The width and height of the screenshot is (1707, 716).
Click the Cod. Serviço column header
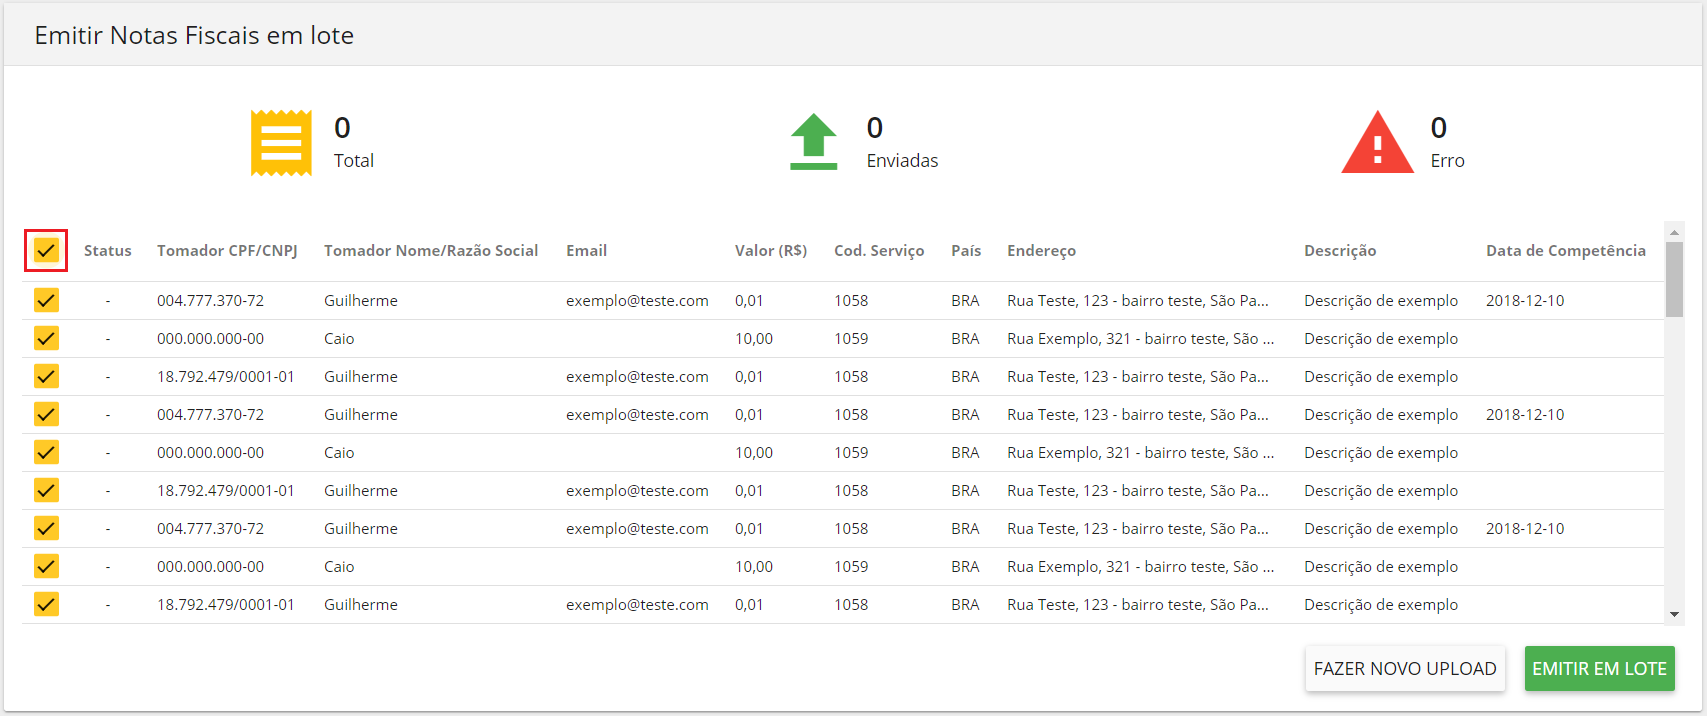pyautogui.click(x=879, y=251)
